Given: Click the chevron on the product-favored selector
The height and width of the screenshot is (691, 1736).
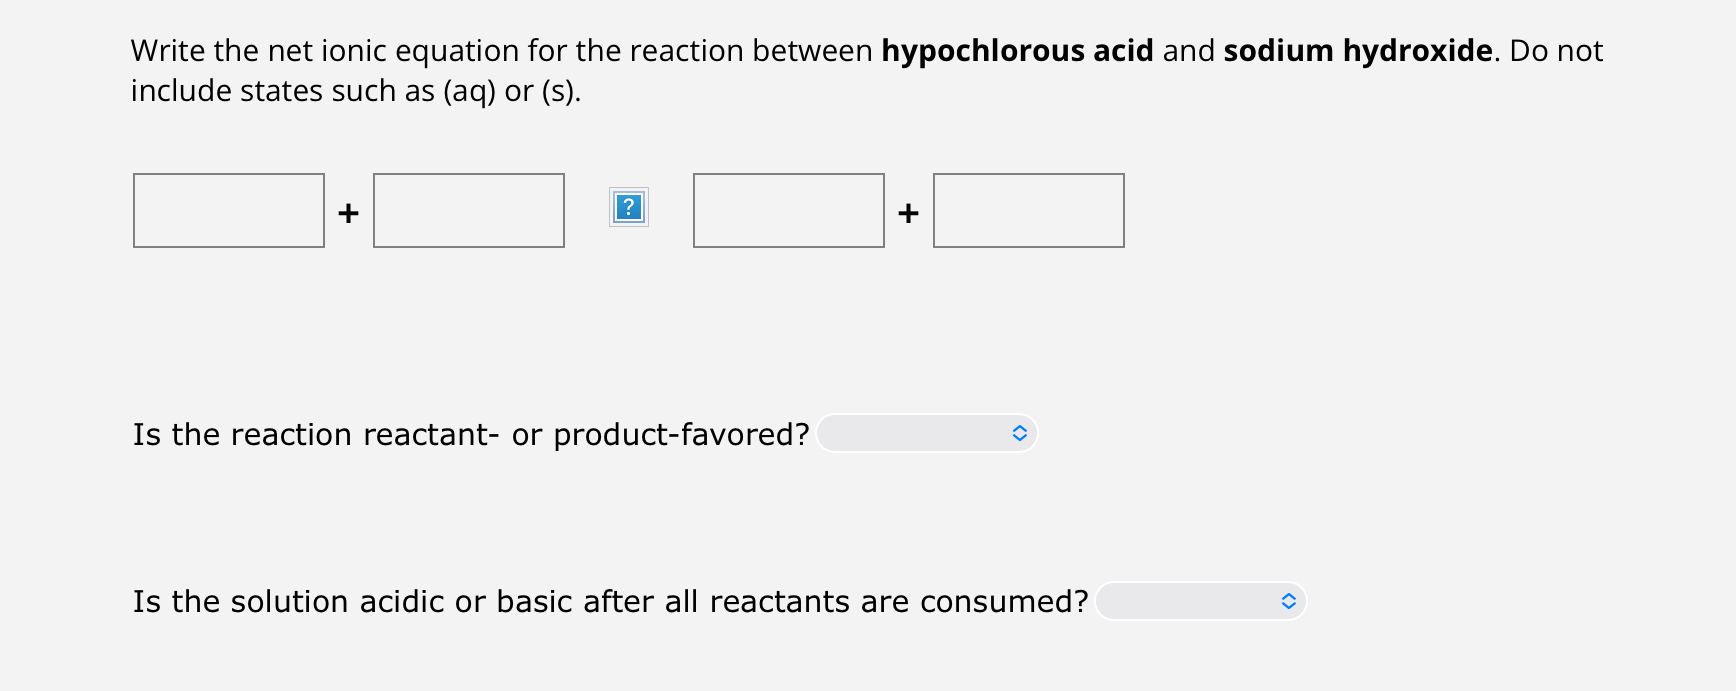Looking at the screenshot, I should click(x=1020, y=434).
